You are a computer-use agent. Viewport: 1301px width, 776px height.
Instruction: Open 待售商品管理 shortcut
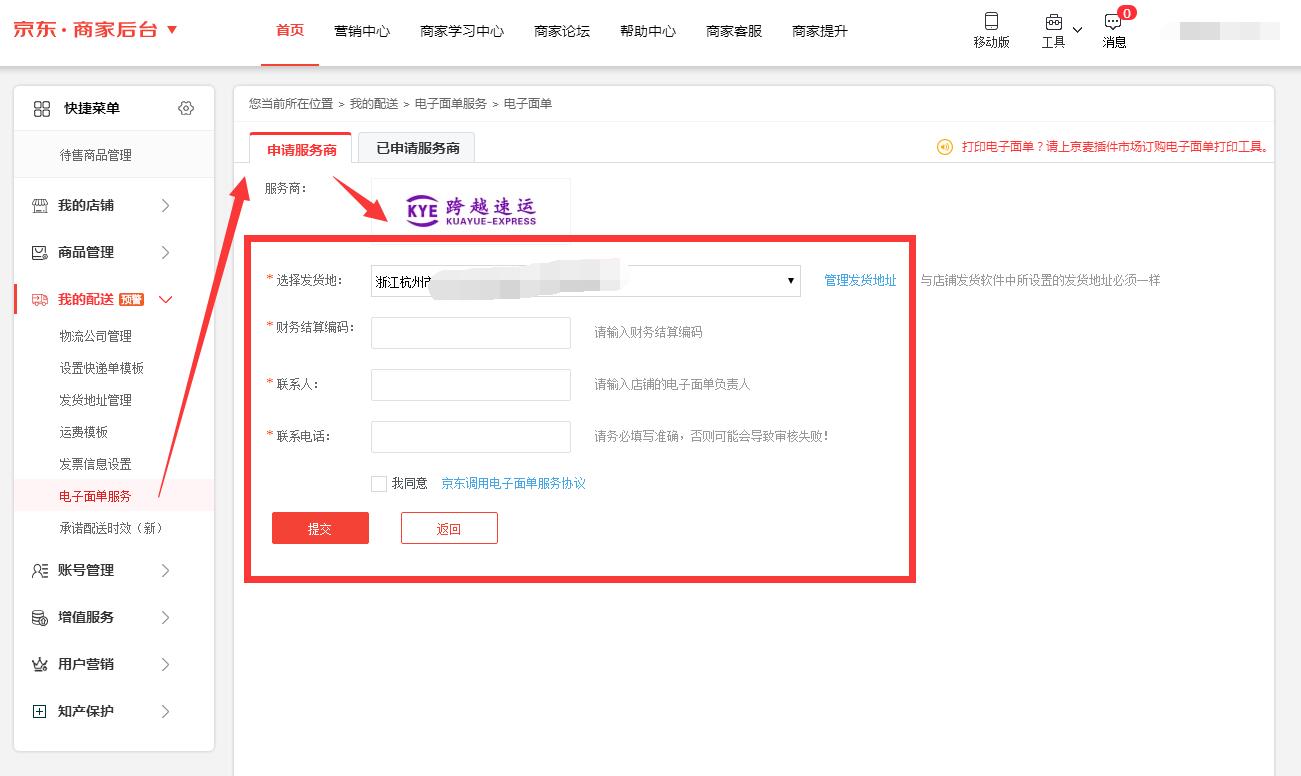96,155
